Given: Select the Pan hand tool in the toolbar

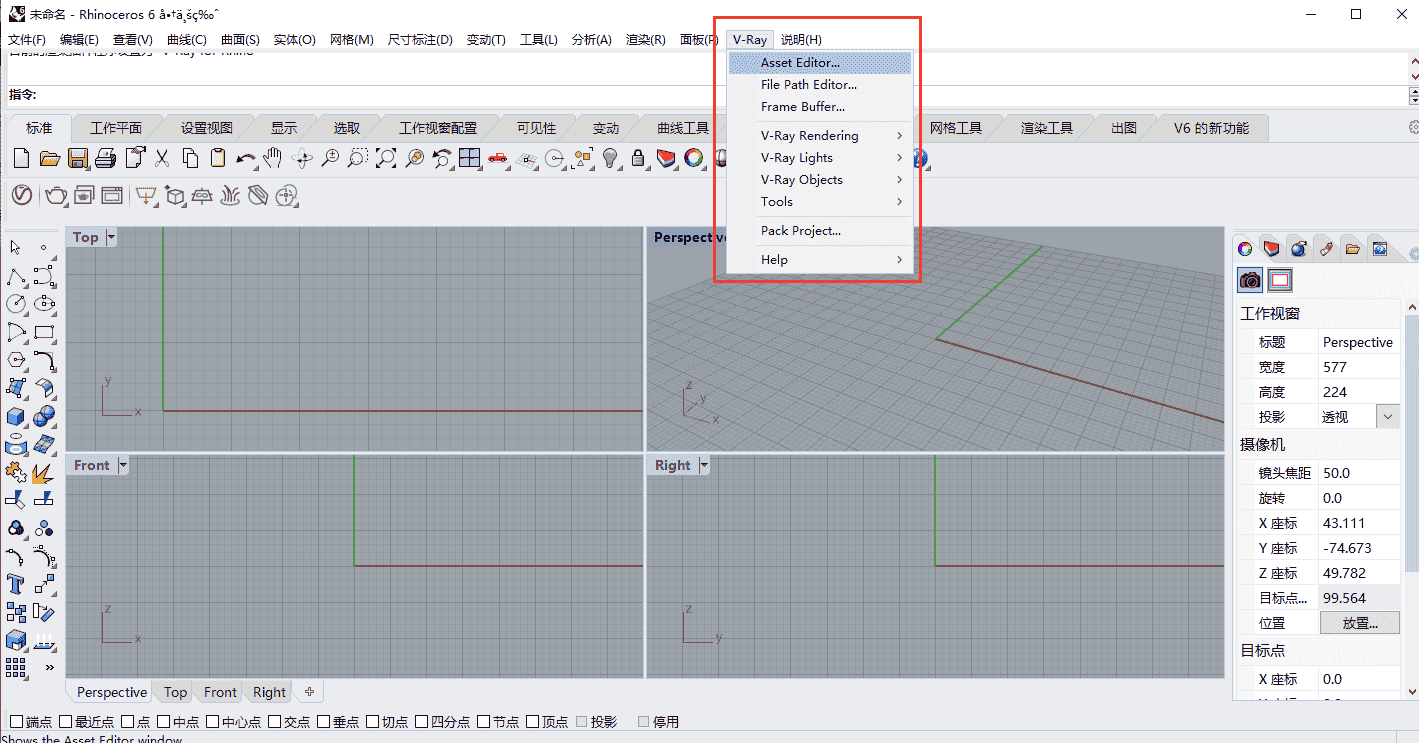Looking at the screenshot, I should tap(272, 157).
